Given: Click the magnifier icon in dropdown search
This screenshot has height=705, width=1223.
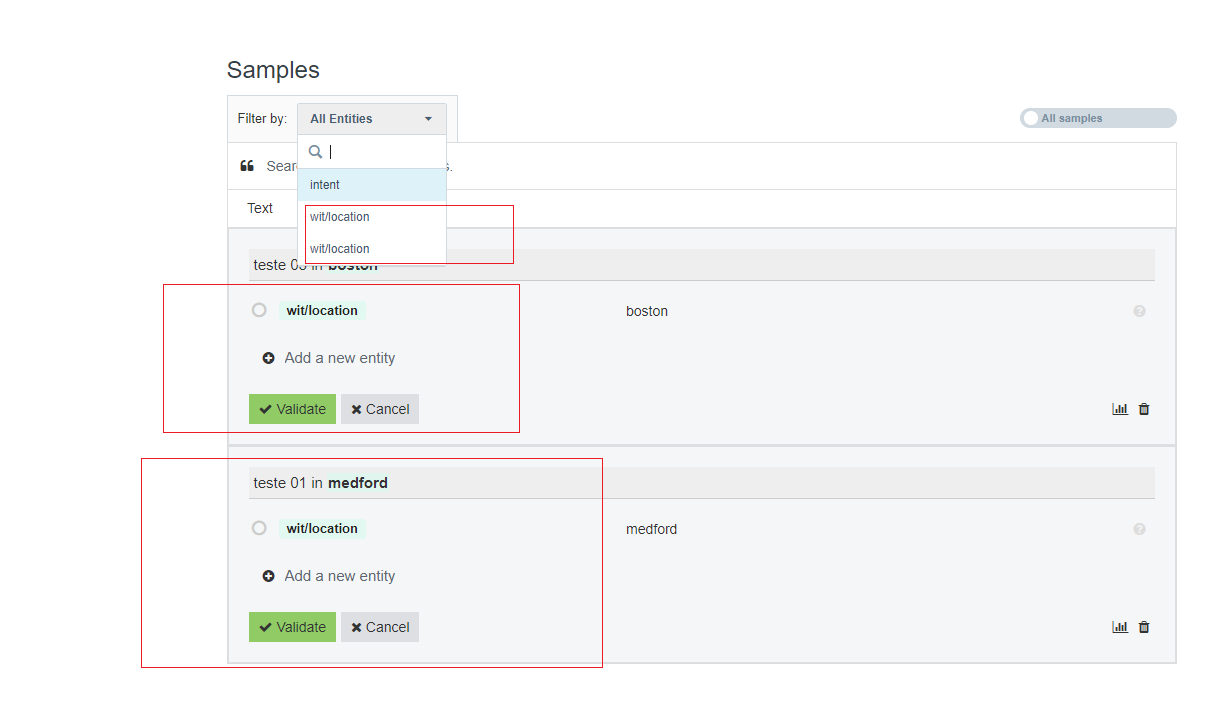Looking at the screenshot, I should tap(315, 152).
